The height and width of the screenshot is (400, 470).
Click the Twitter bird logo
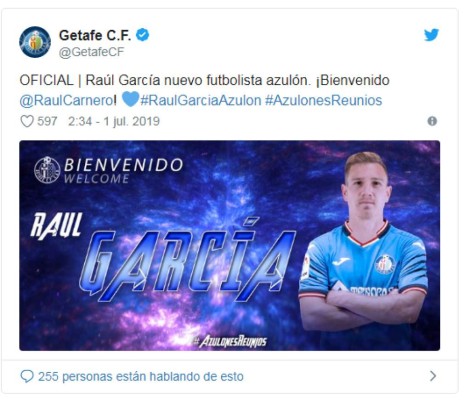pos(431,35)
